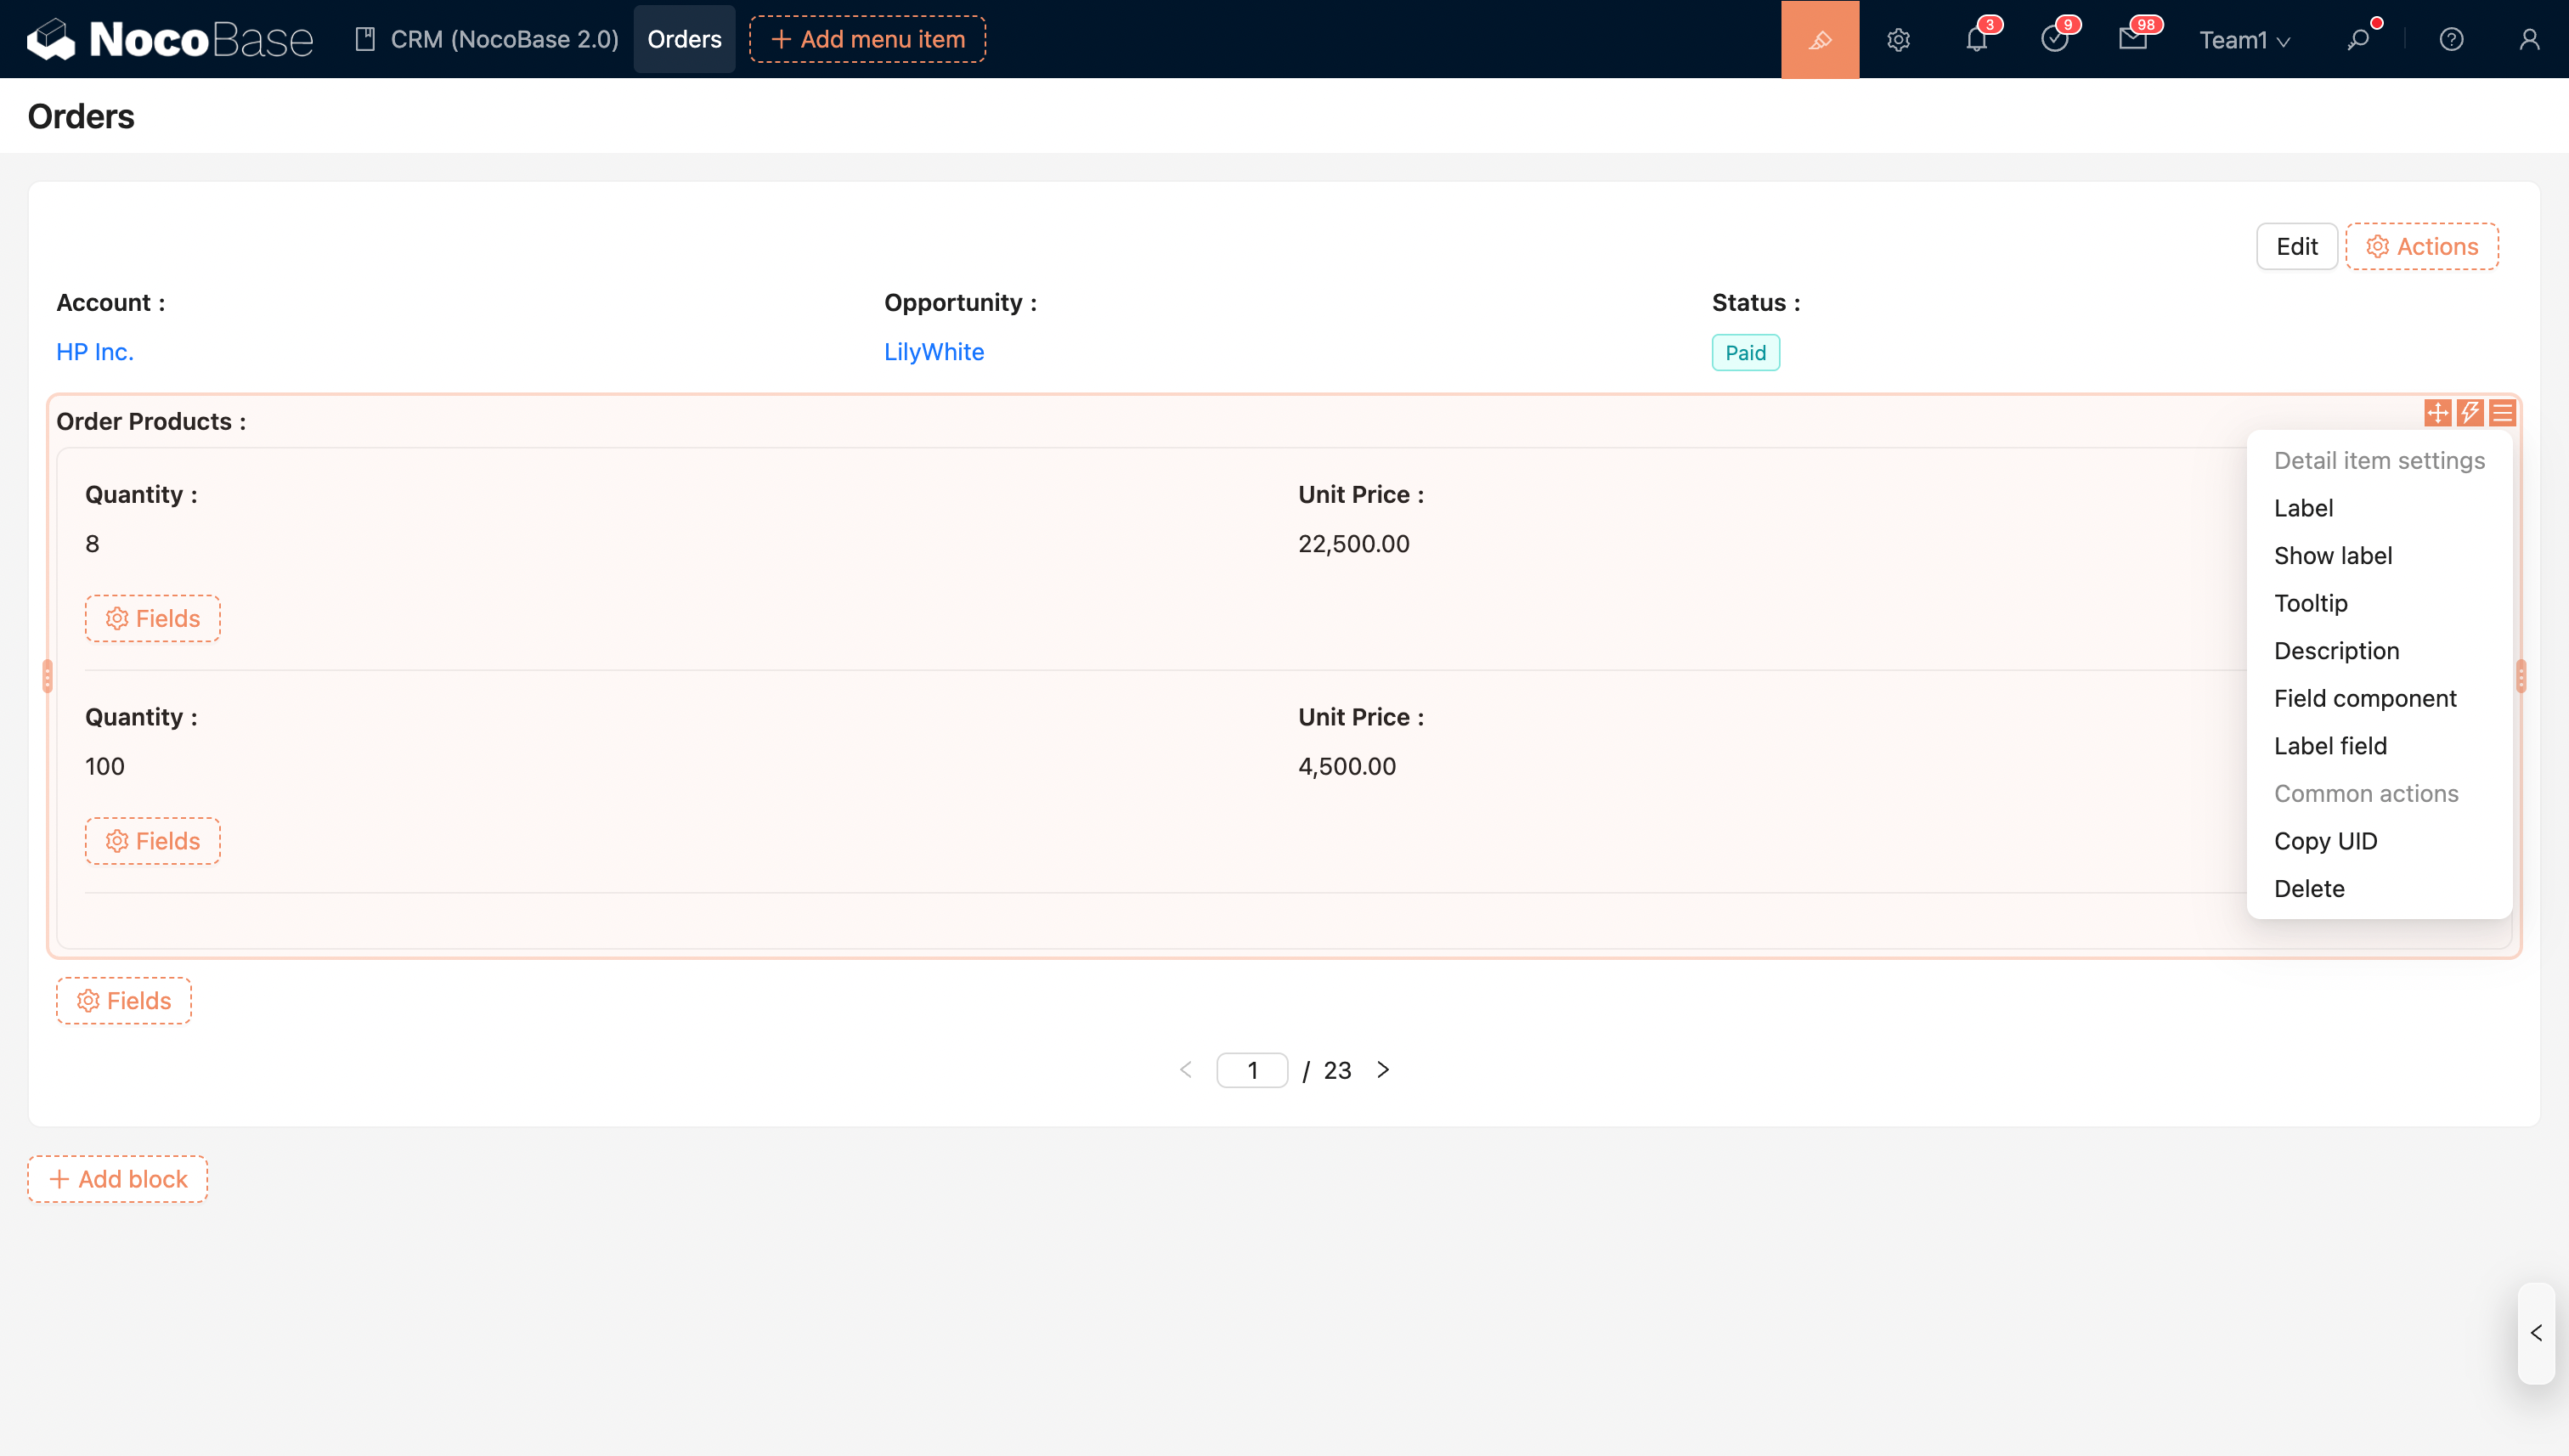Toggle the Show label menu option
The height and width of the screenshot is (1456, 2569).
(2332, 555)
